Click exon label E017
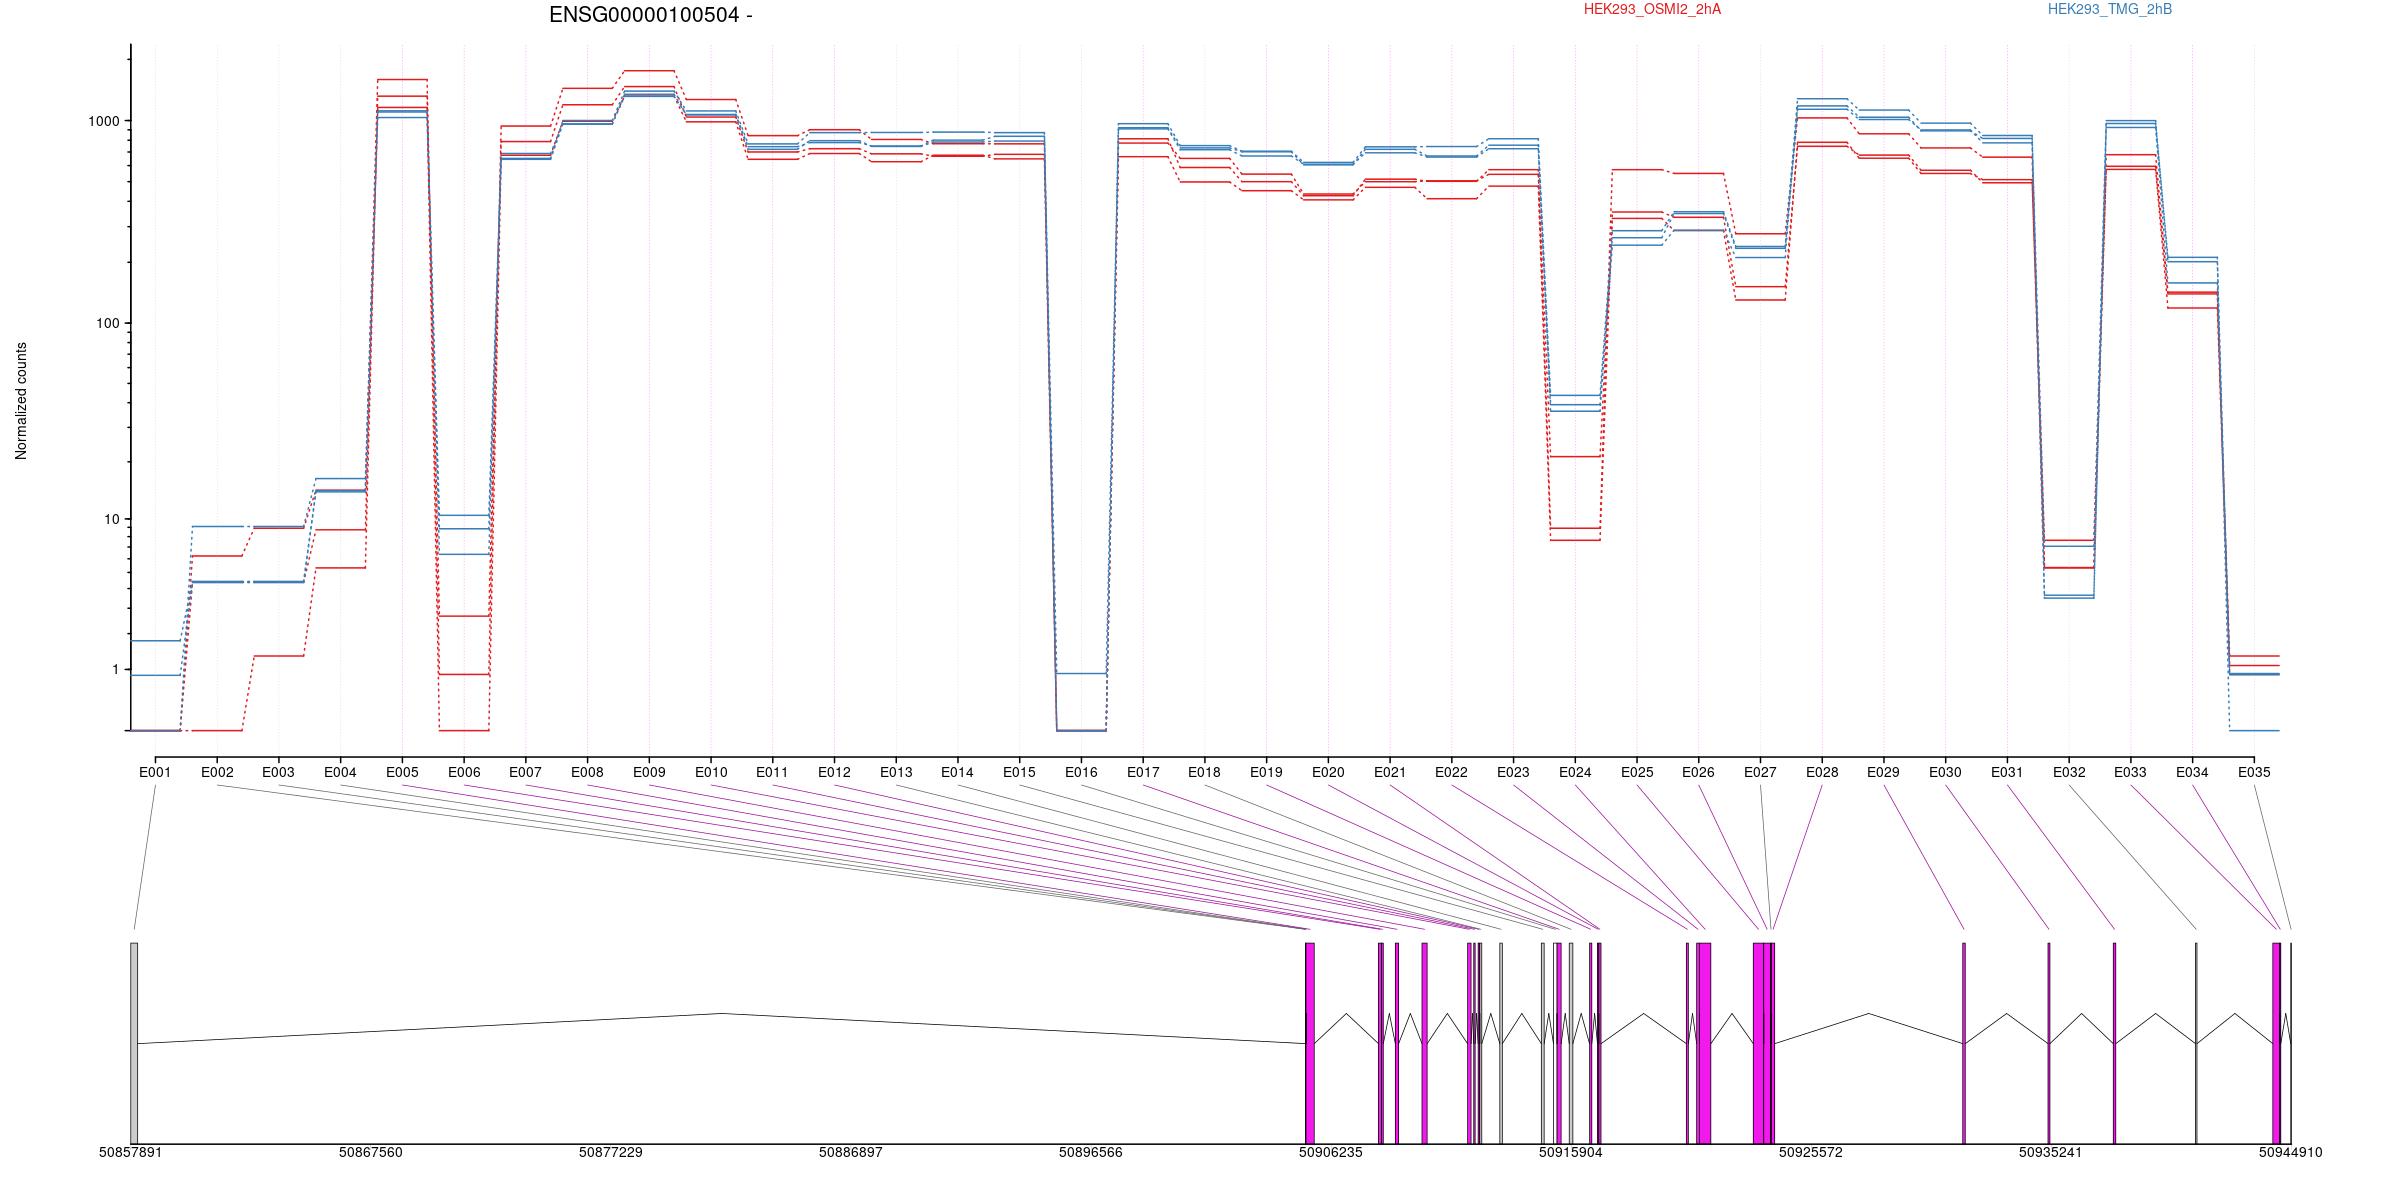 (1143, 772)
